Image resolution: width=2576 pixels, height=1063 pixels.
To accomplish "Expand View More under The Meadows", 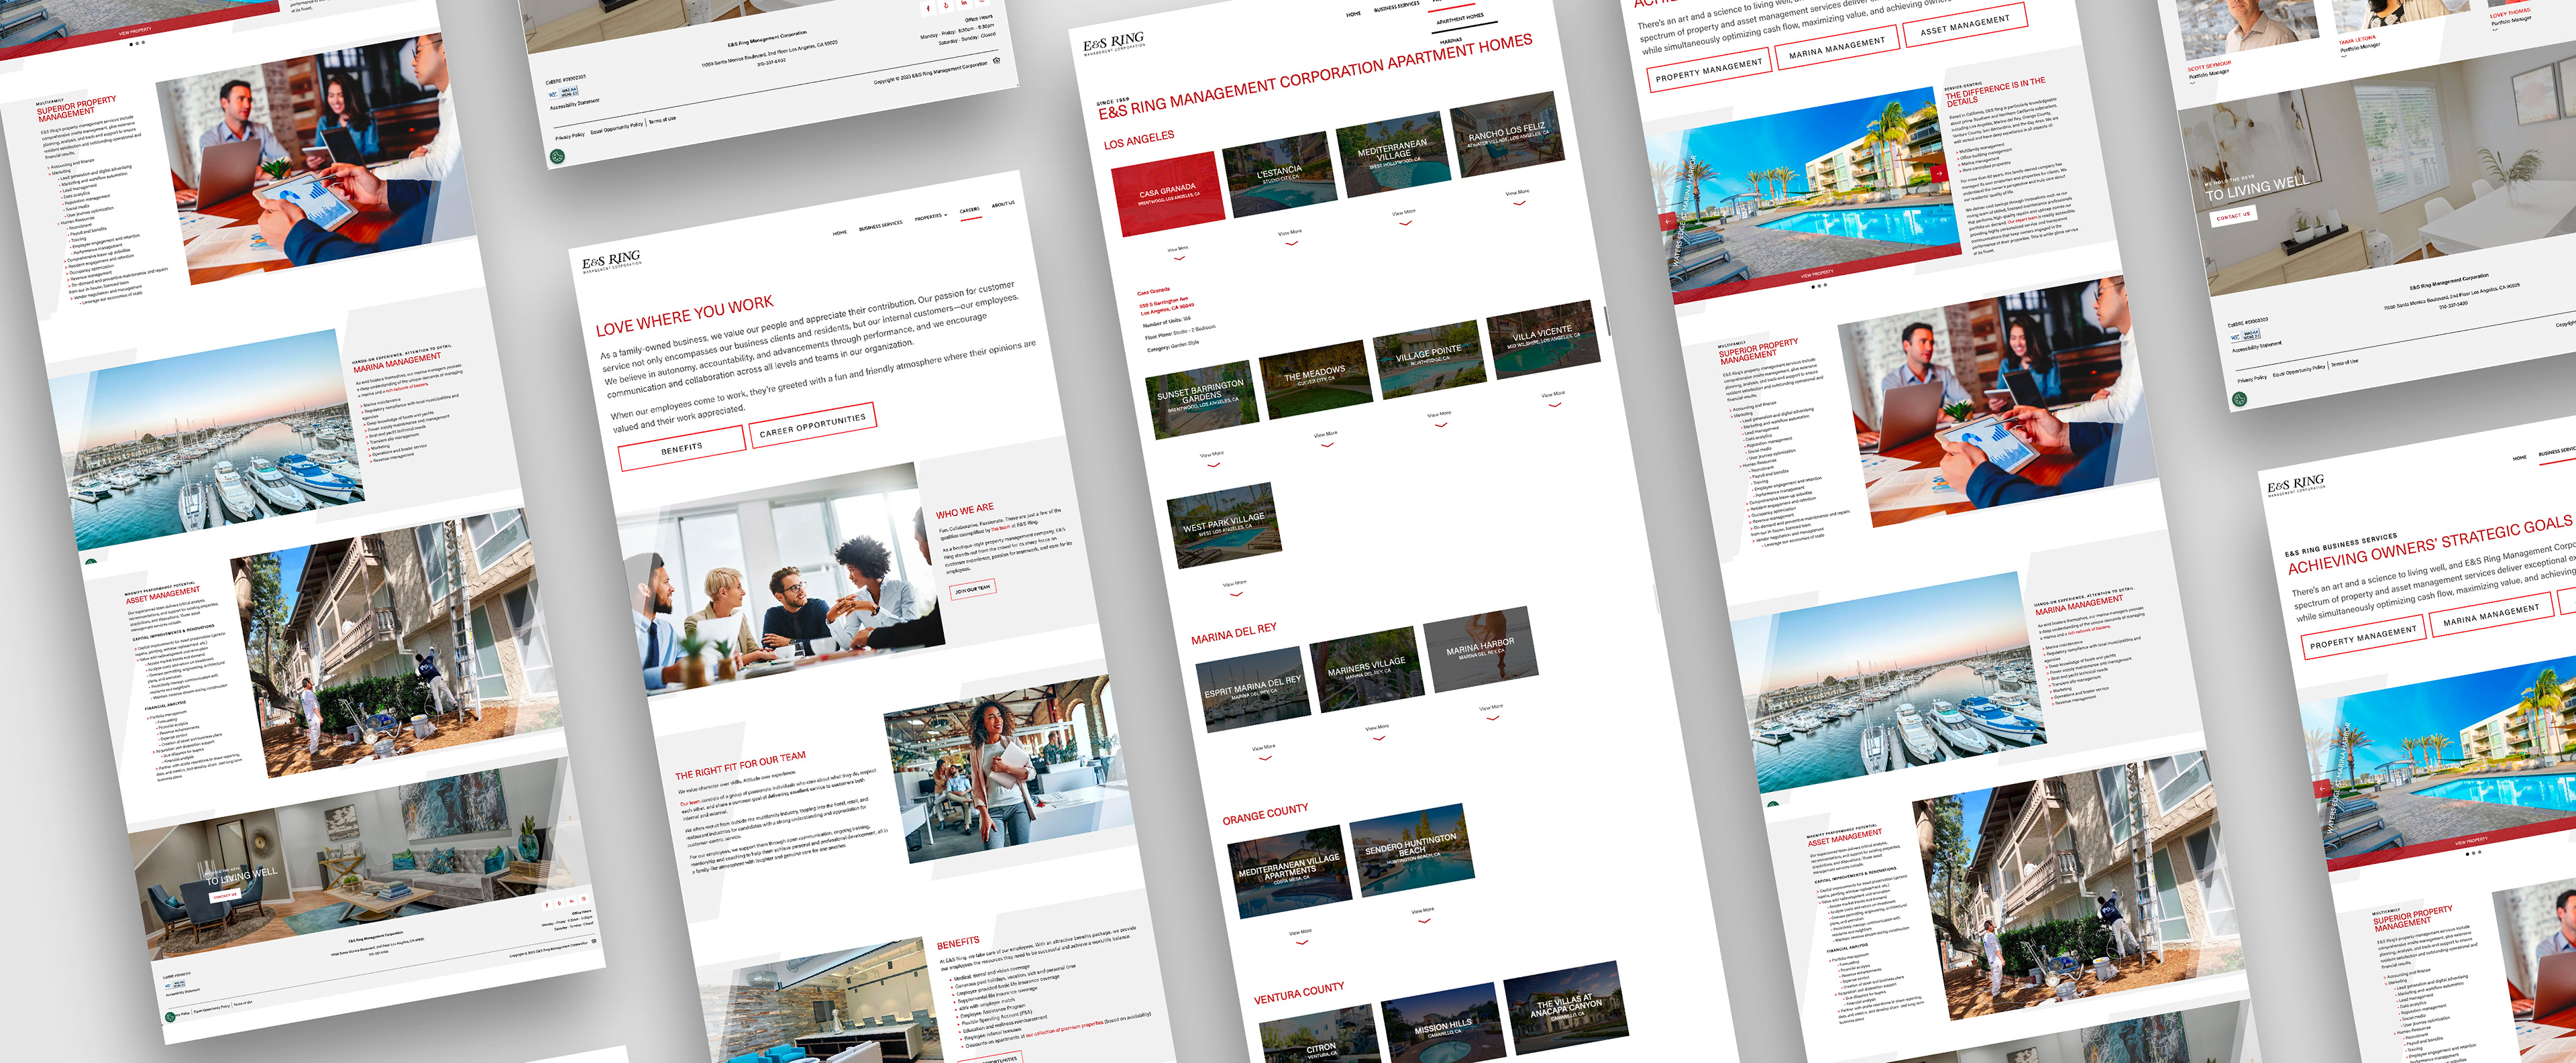I will tap(1327, 439).
